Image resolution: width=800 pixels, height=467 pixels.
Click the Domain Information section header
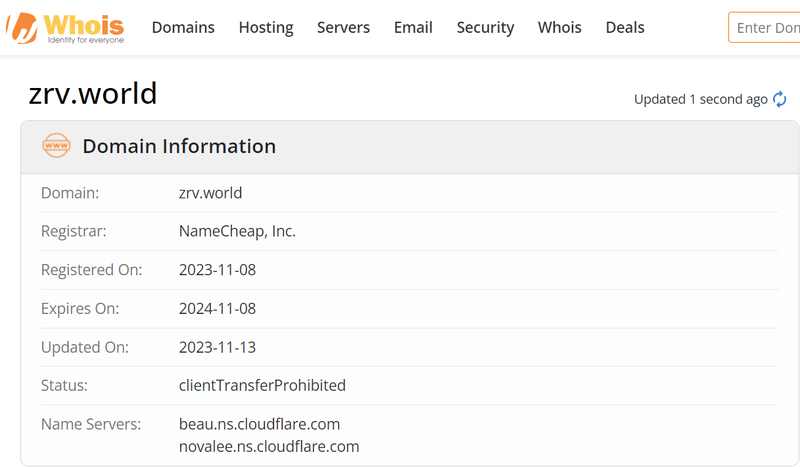(x=179, y=146)
